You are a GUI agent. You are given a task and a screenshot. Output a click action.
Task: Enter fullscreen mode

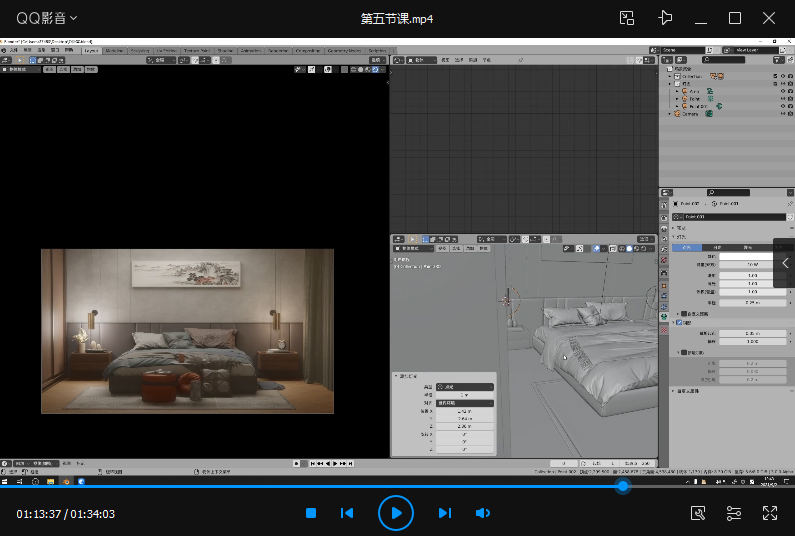pos(770,513)
